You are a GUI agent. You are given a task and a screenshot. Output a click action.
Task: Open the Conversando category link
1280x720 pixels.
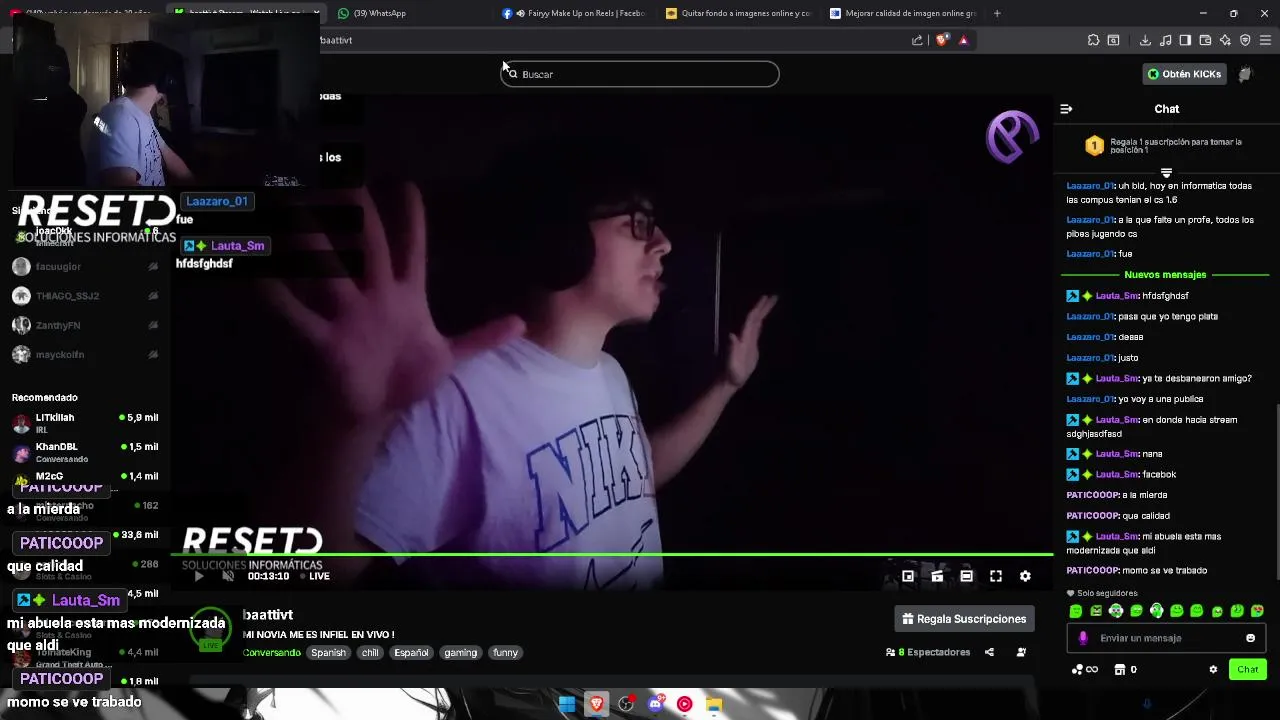click(x=271, y=653)
